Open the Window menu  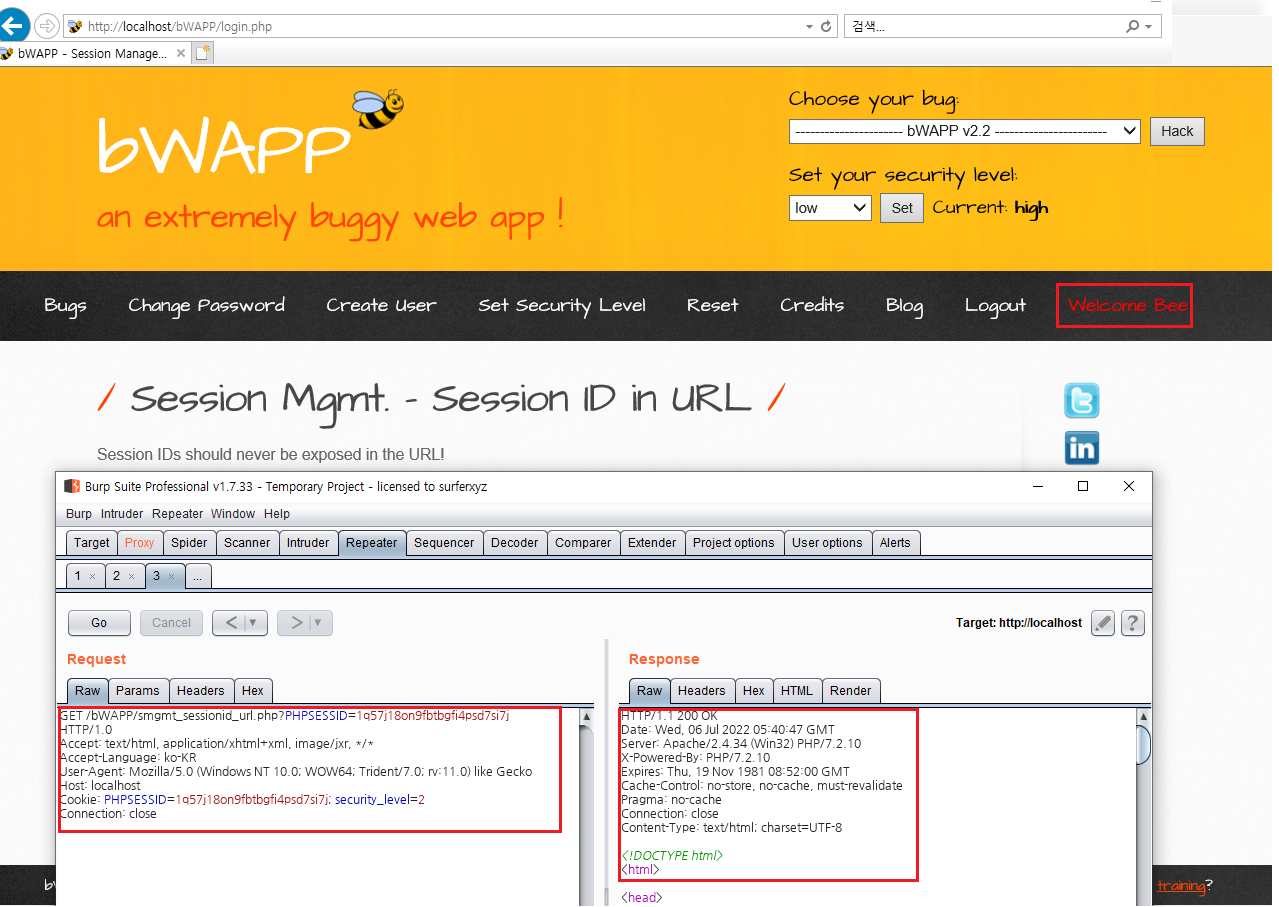point(232,514)
